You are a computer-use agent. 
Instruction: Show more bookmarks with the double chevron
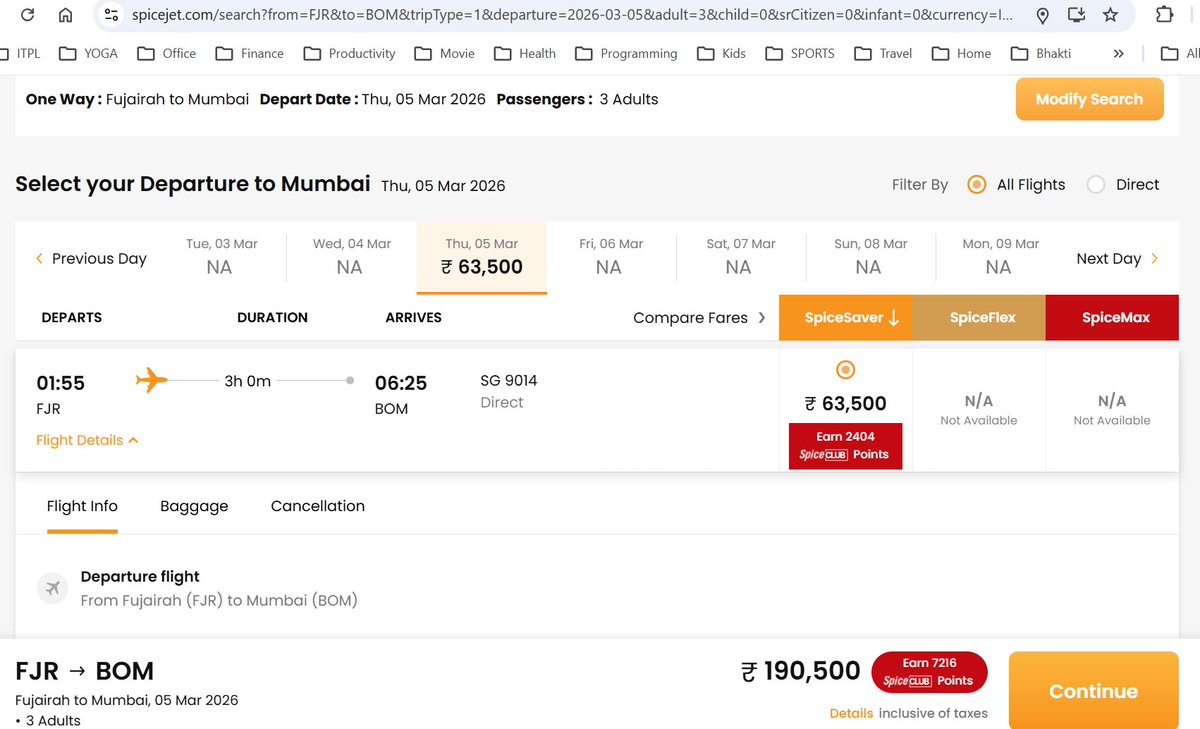point(1118,53)
